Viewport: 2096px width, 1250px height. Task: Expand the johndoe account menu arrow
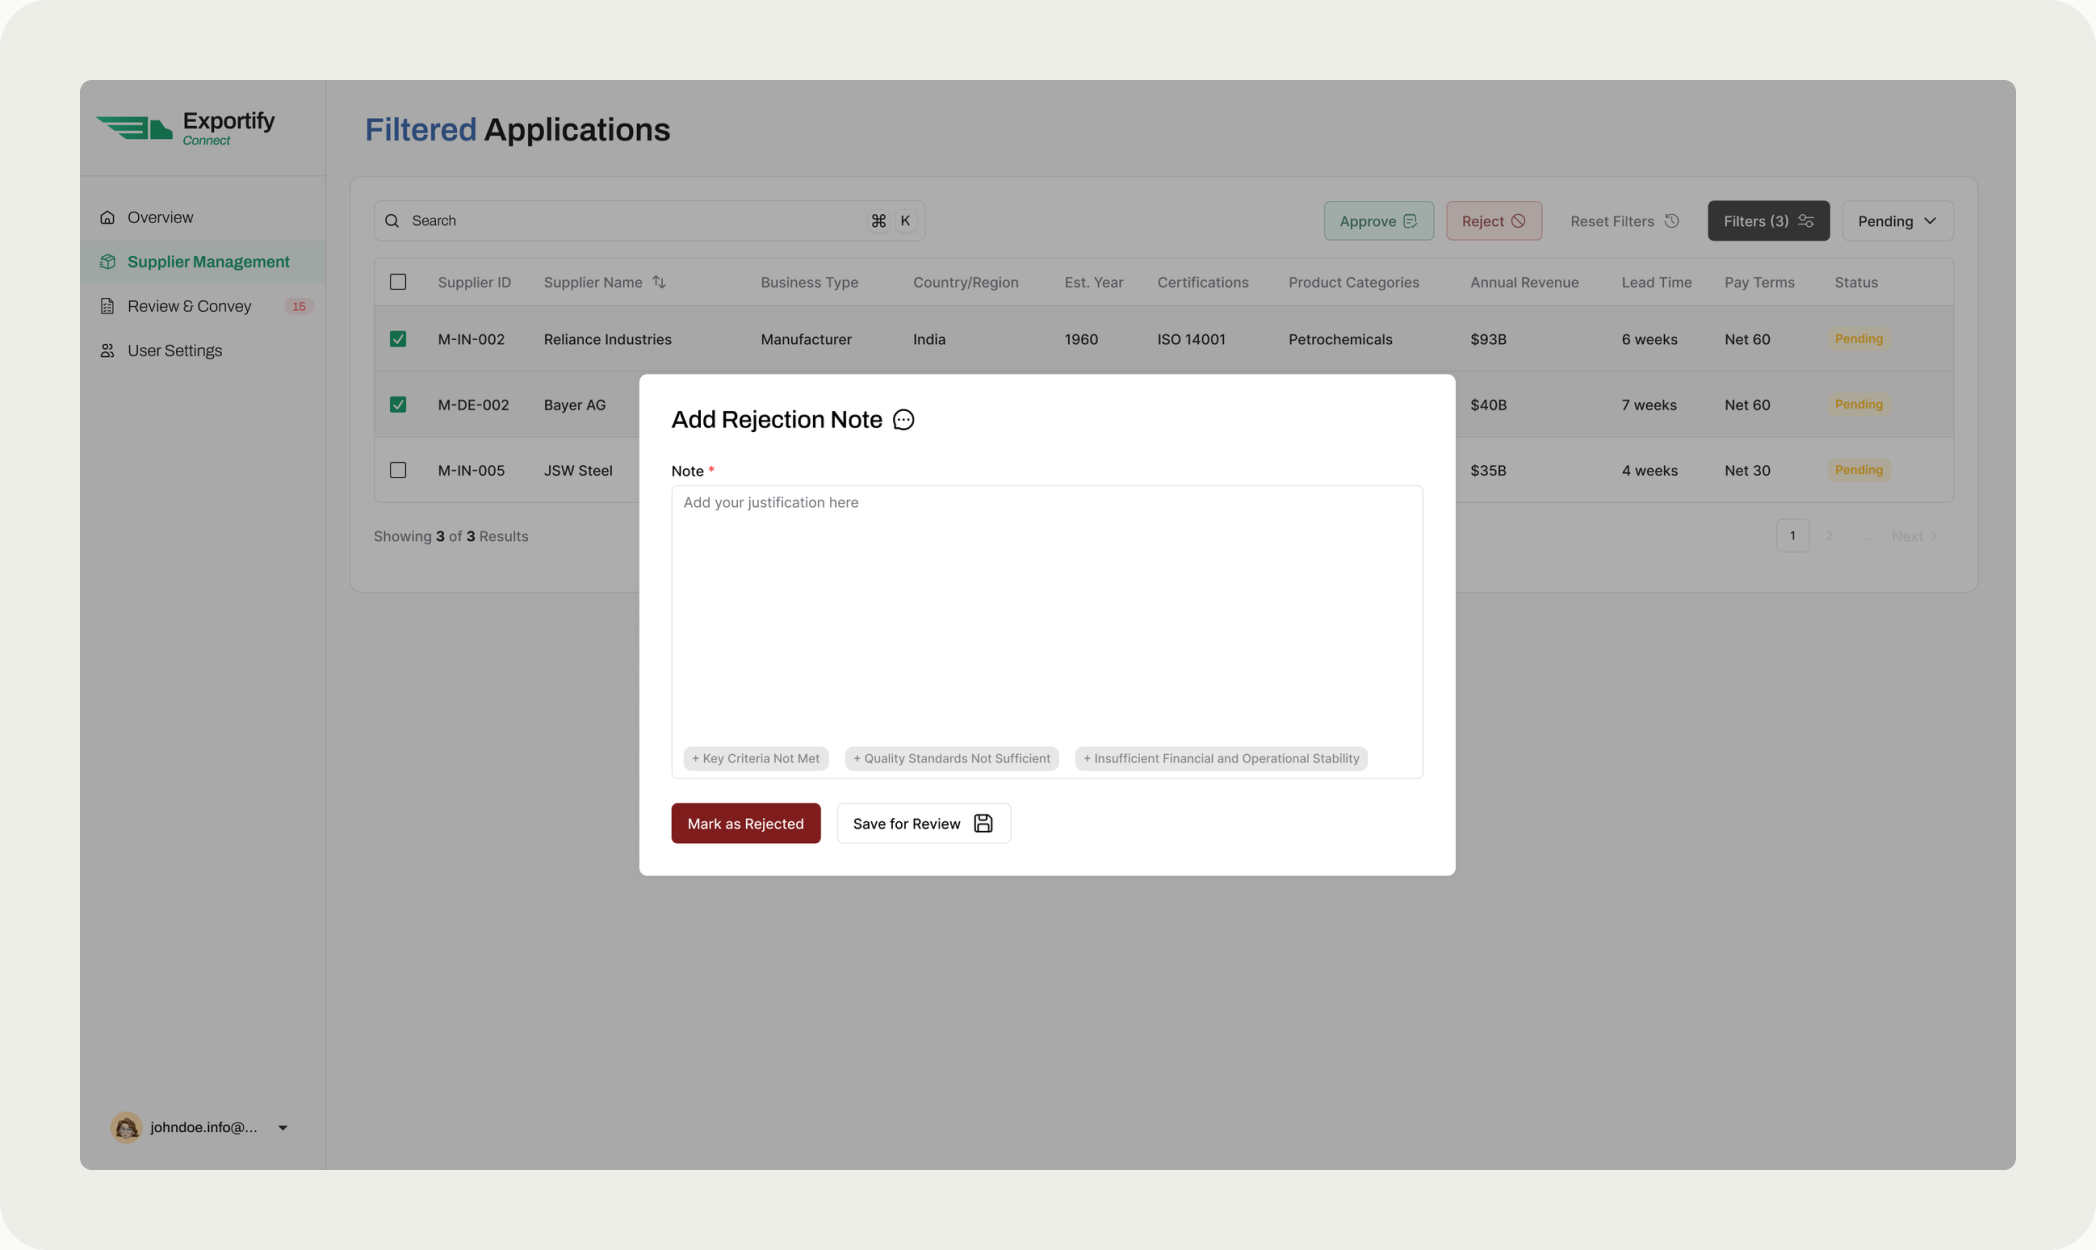tap(283, 1128)
